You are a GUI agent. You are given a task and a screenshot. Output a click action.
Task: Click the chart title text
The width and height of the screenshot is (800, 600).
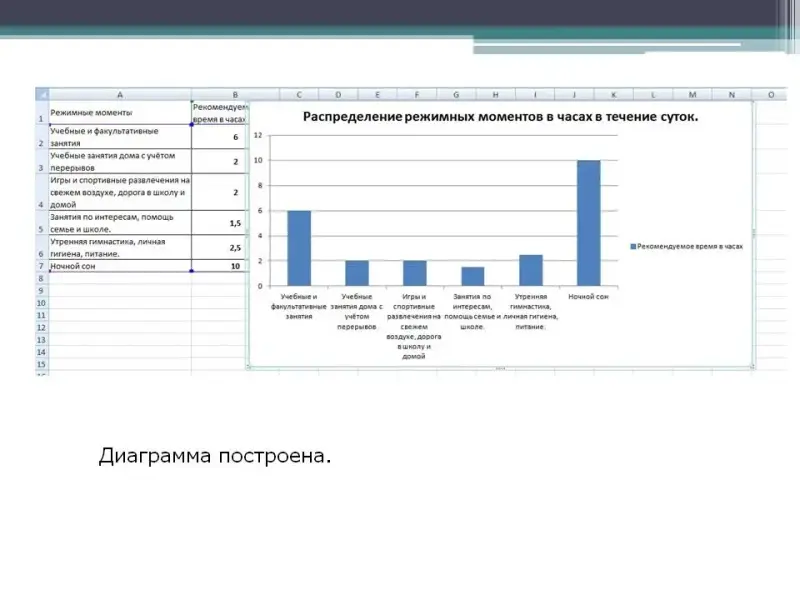click(501, 117)
